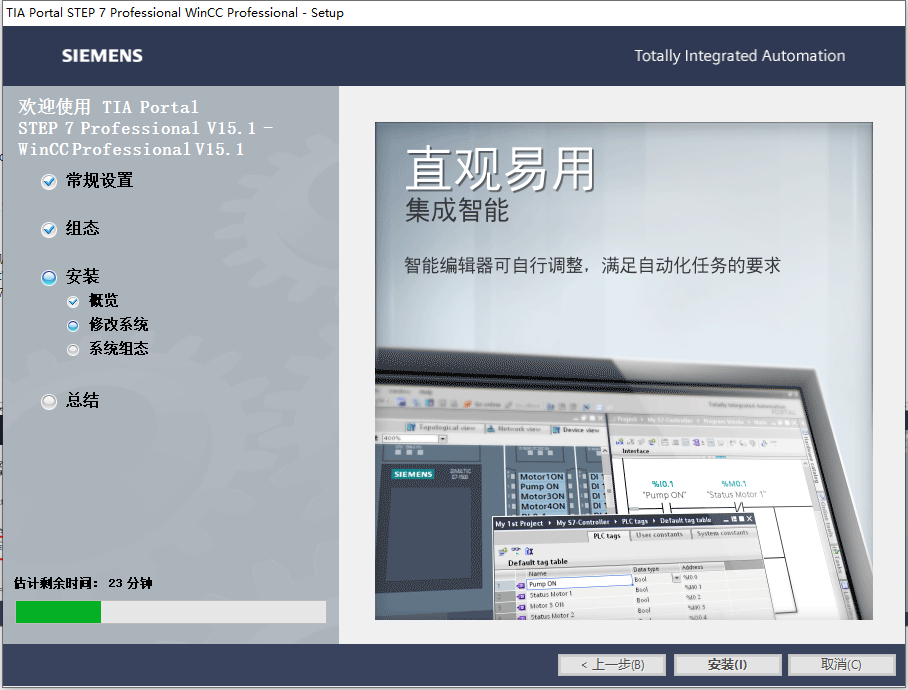Image resolution: width=908 pixels, height=690 pixels.
Task: Click the 安装(I) install button
Action: [727, 665]
